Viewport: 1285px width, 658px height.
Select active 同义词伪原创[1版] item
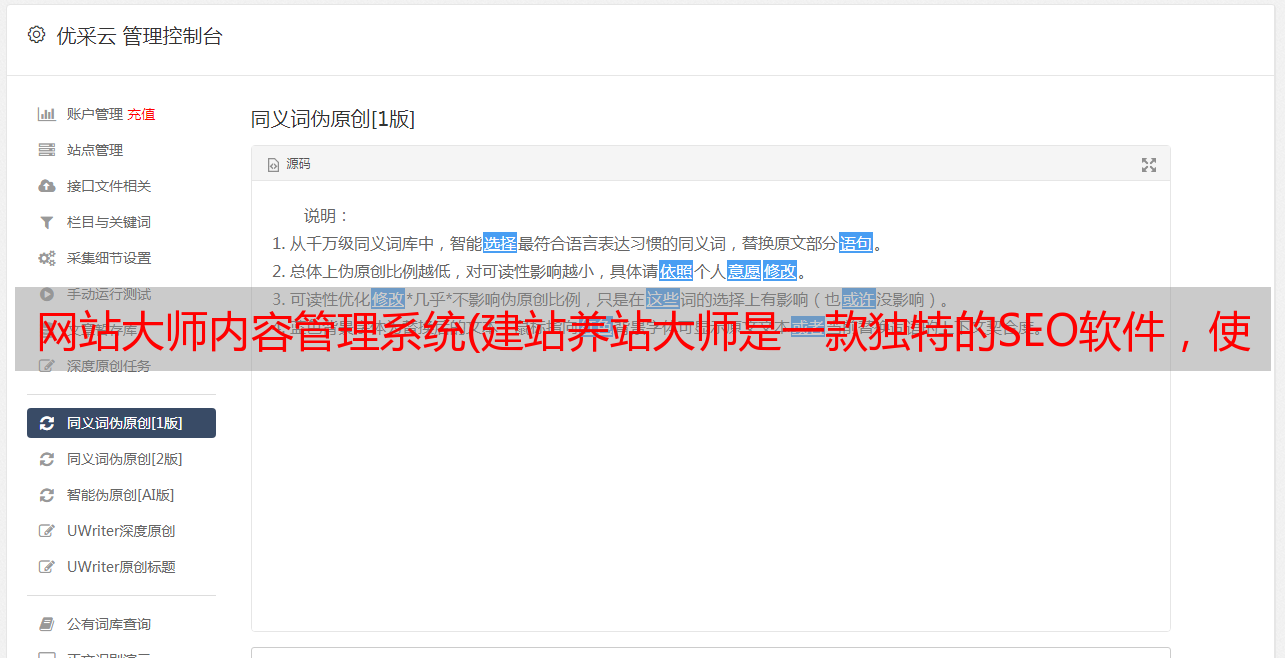[x=121, y=423]
